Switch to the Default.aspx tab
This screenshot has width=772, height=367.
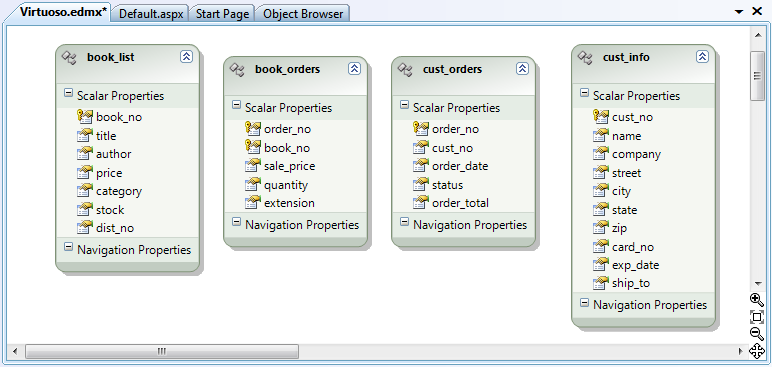tap(151, 14)
